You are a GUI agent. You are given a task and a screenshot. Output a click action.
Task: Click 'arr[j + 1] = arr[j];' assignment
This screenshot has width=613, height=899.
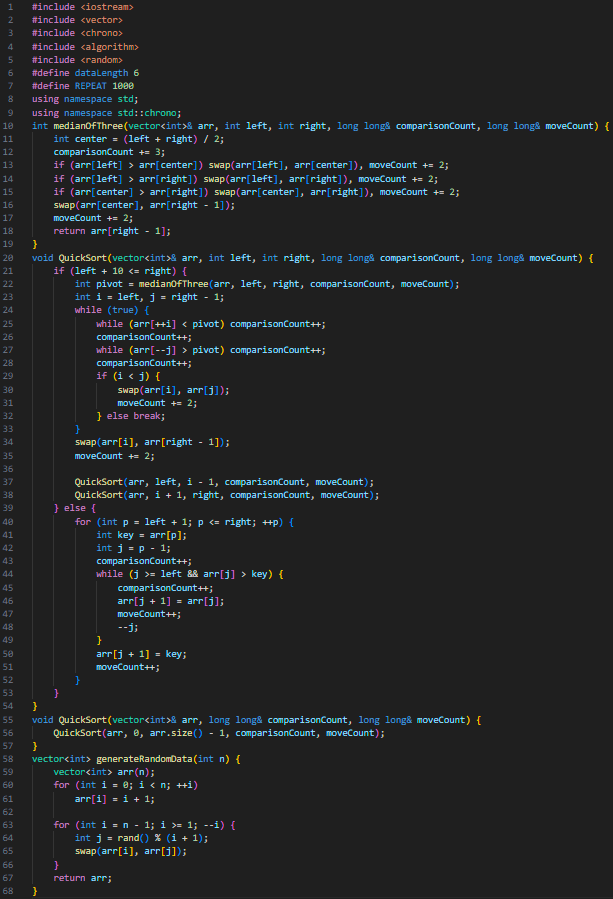coord(171,601)
